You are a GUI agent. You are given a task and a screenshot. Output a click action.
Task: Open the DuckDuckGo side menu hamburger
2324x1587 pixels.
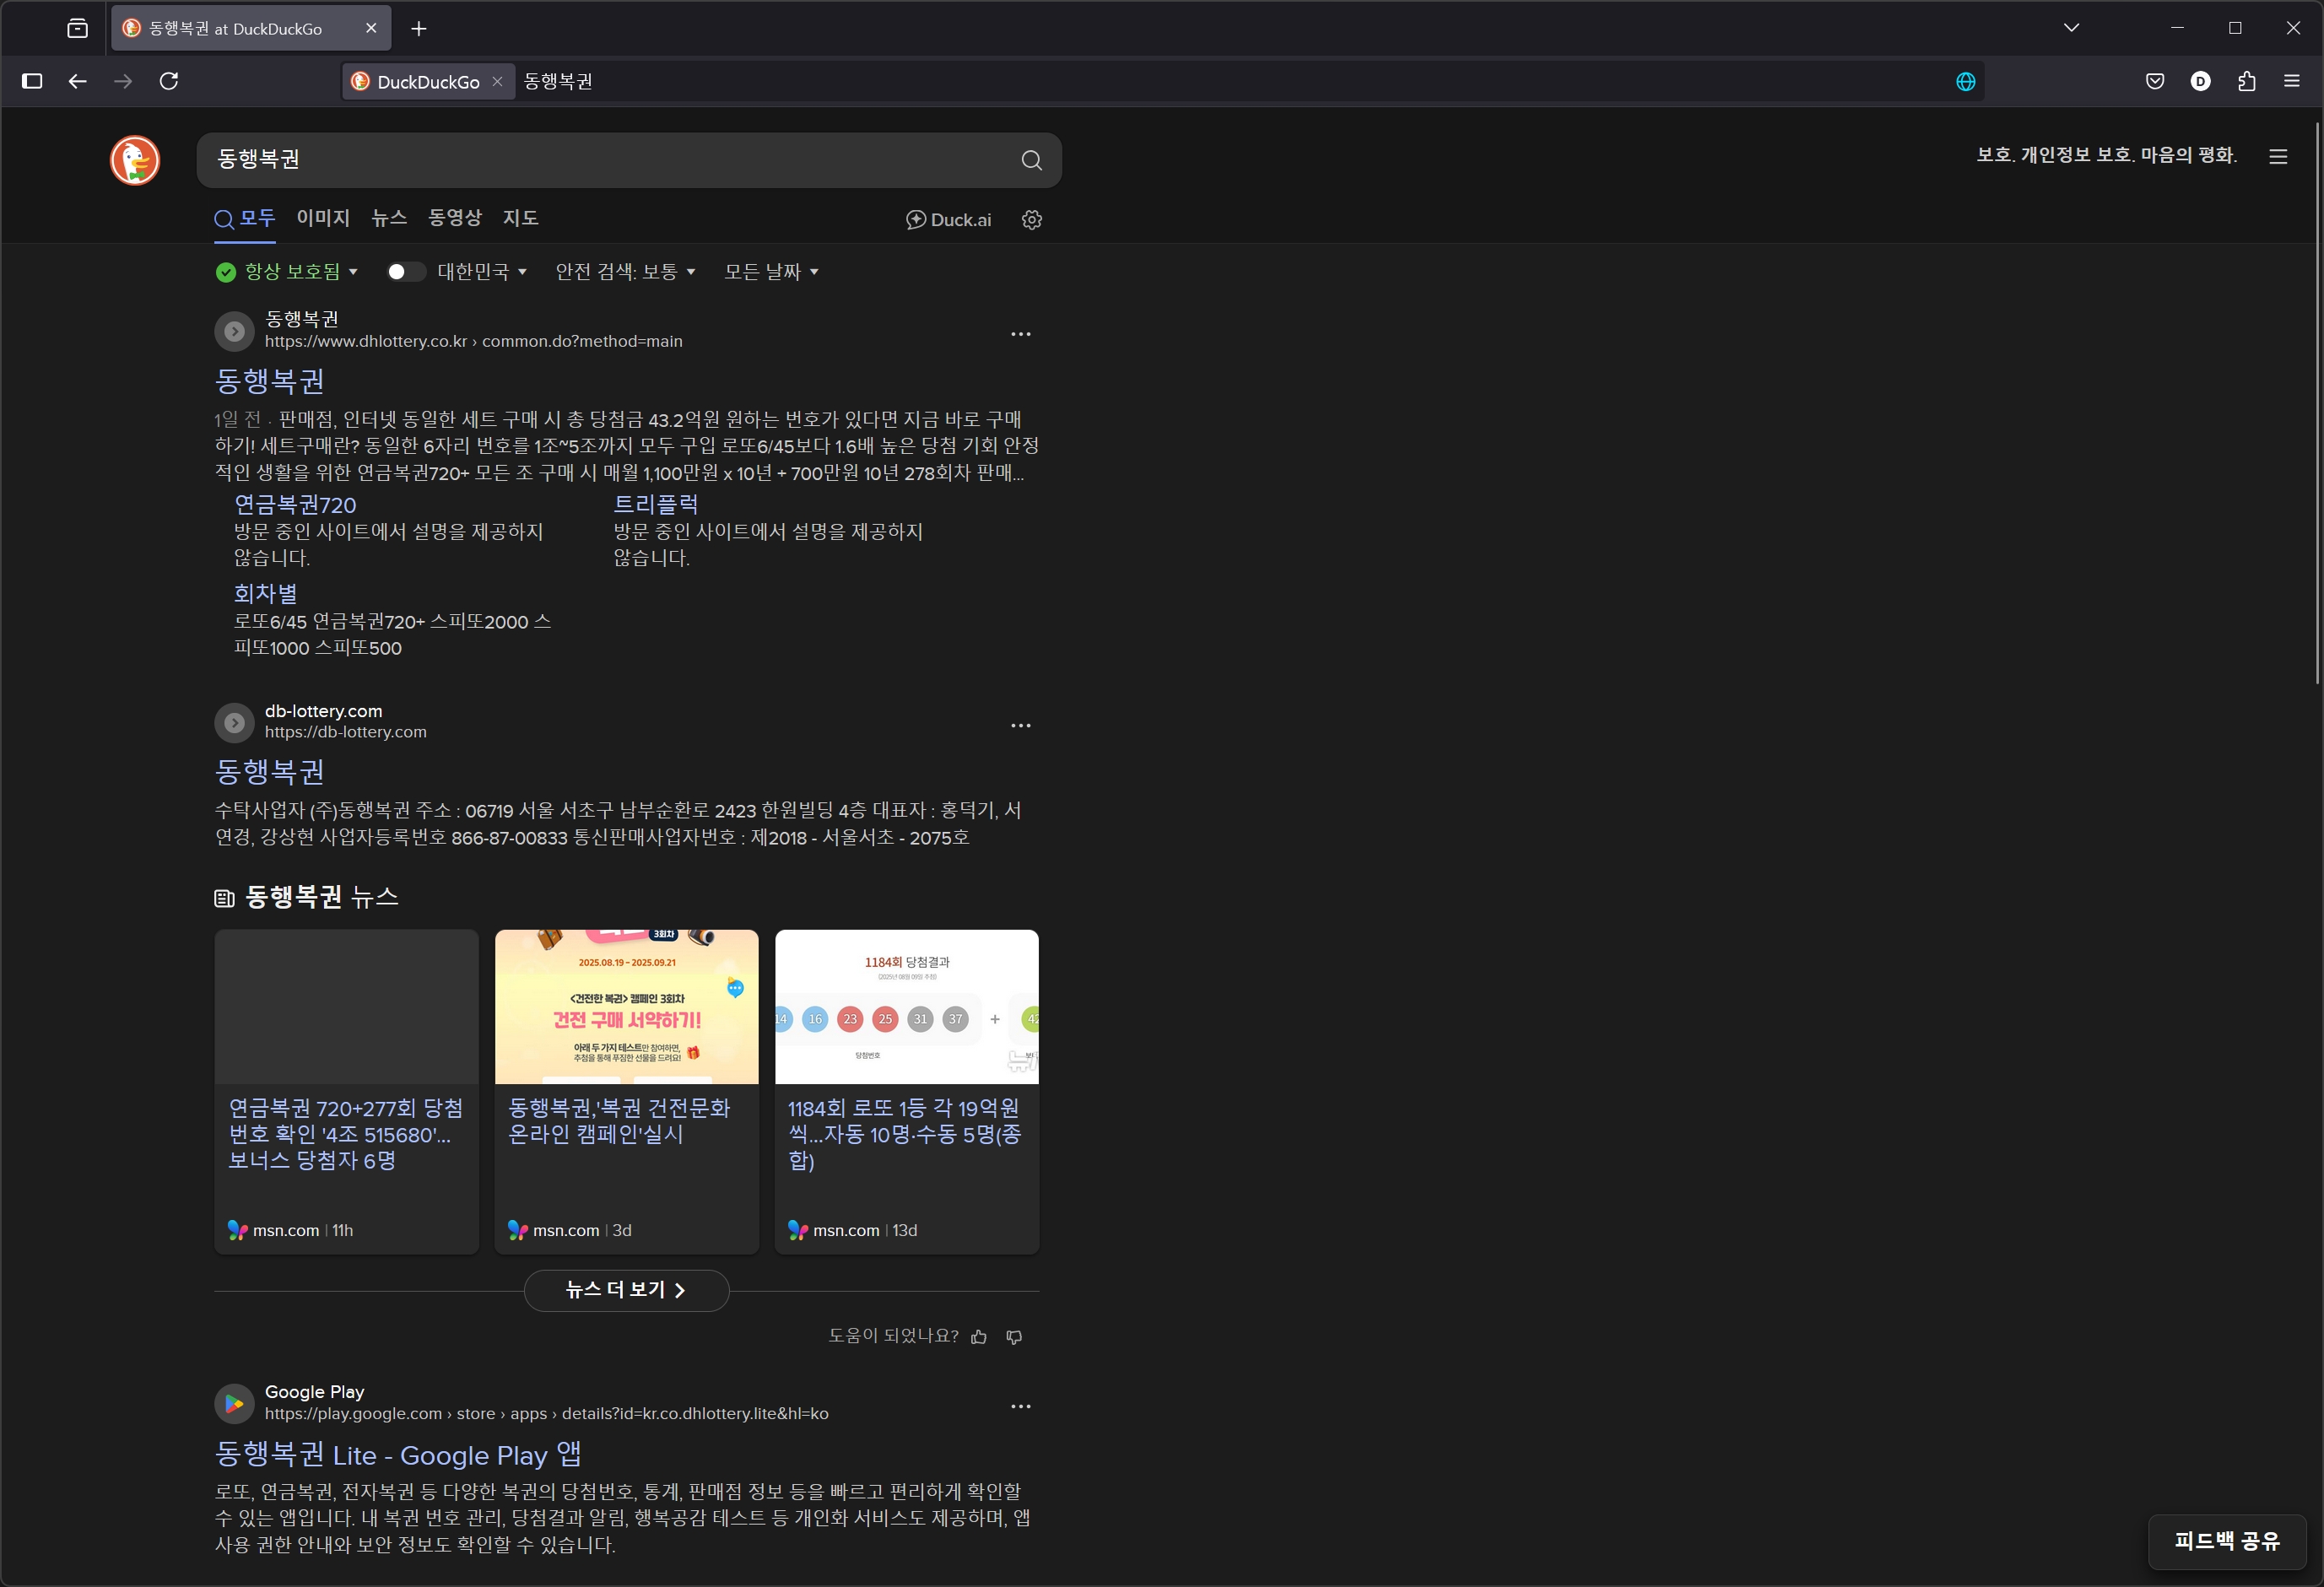(2278, 156)
